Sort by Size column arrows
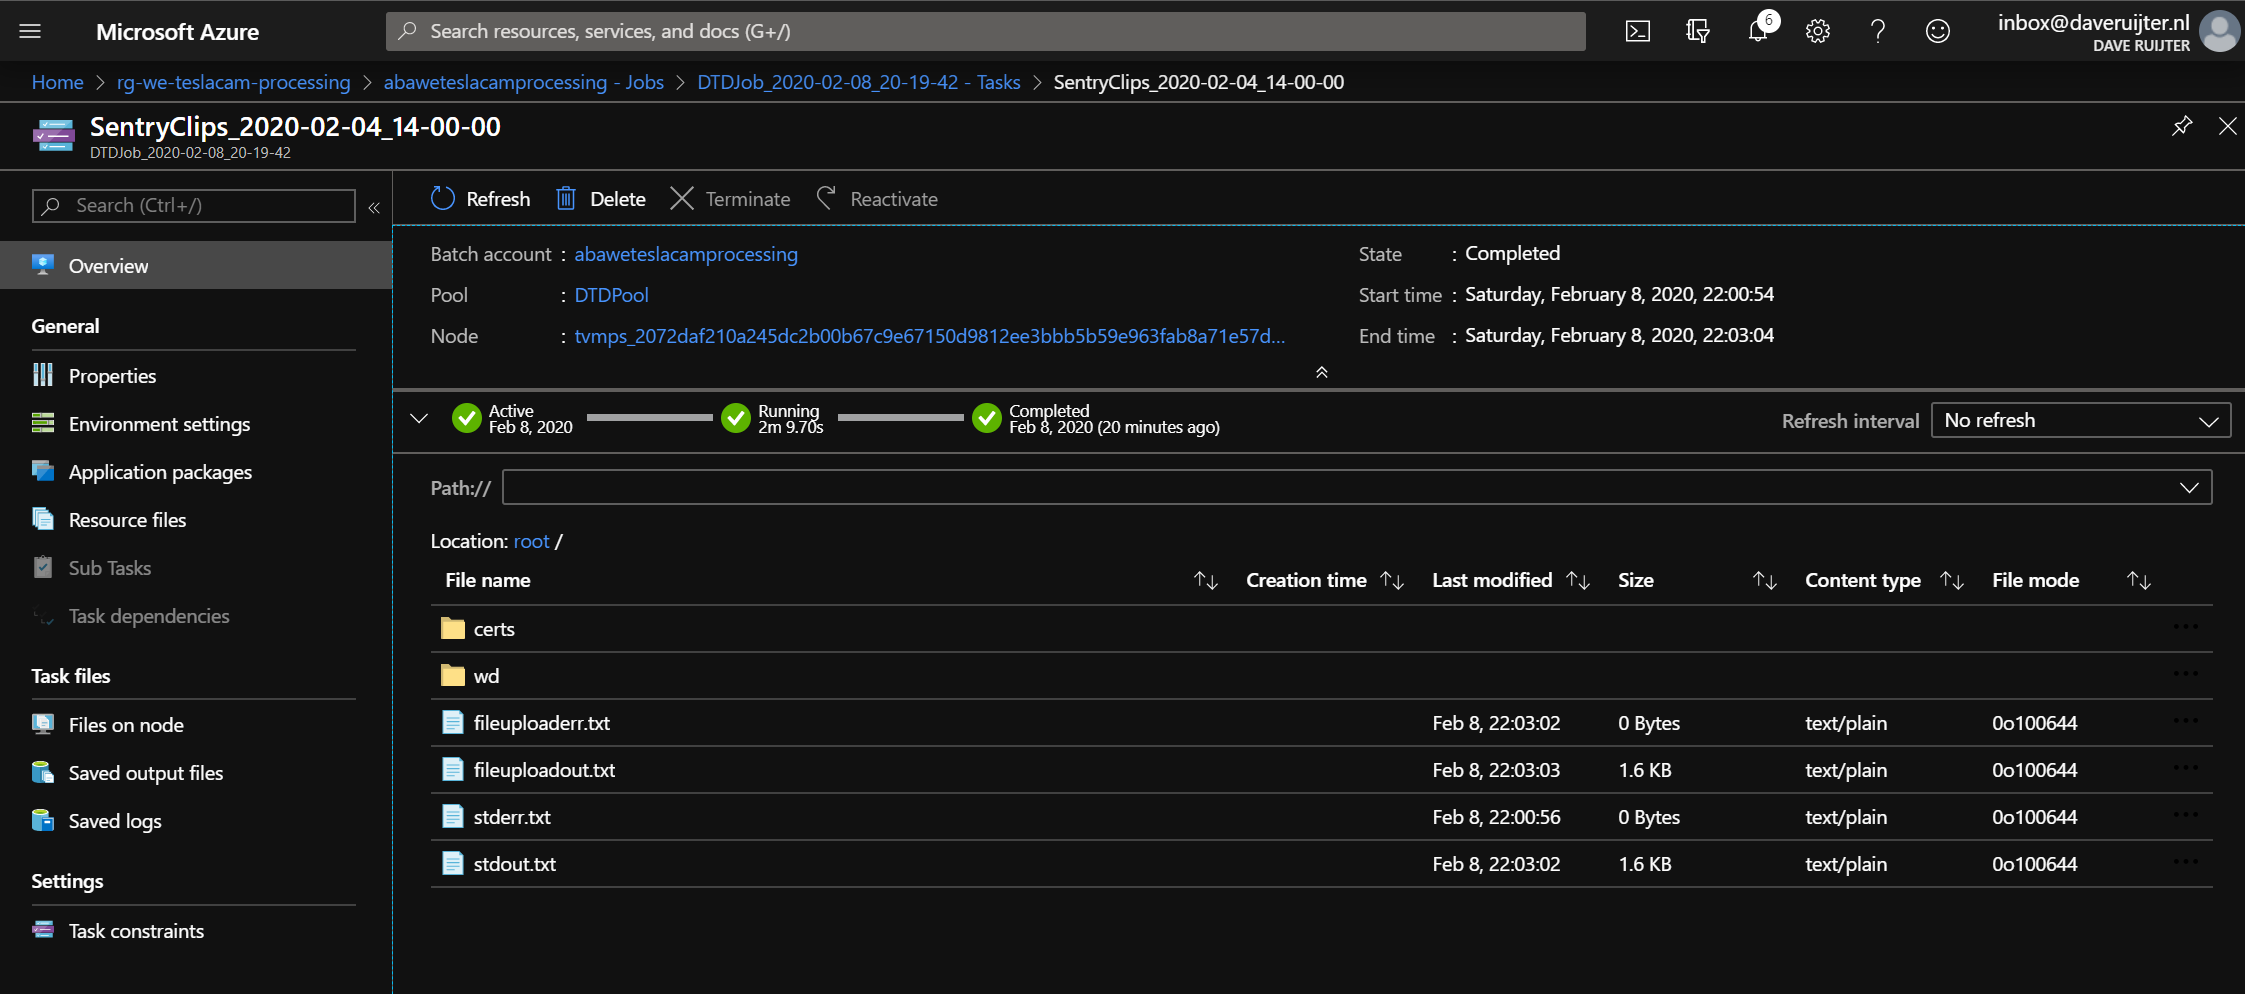Viewport: 2245px width, 994px height. click(1765, 580)
